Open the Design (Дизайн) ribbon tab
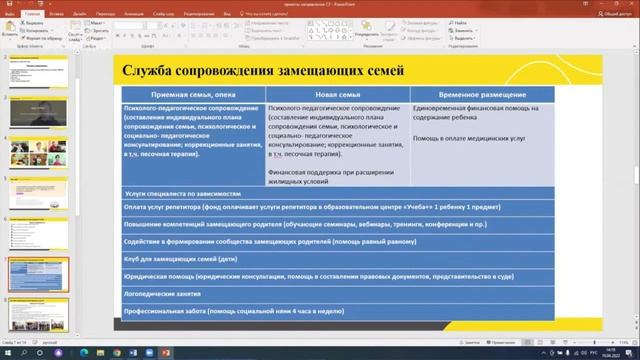Viewport: 640px width, 360px height. pyautogui.click(x=79, y=14)
